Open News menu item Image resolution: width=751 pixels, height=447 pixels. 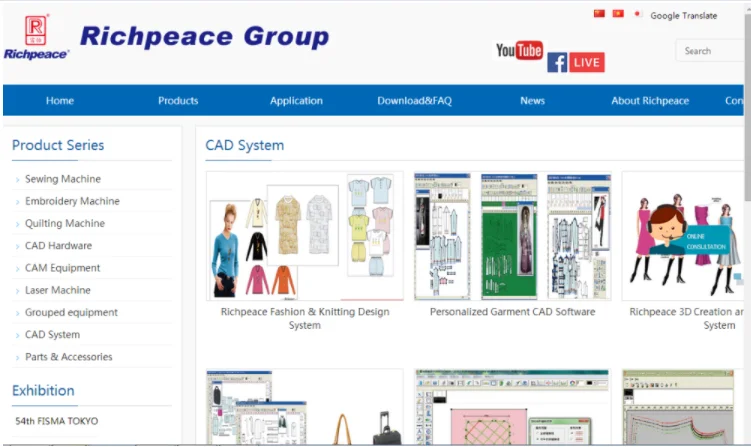(533, 101)
